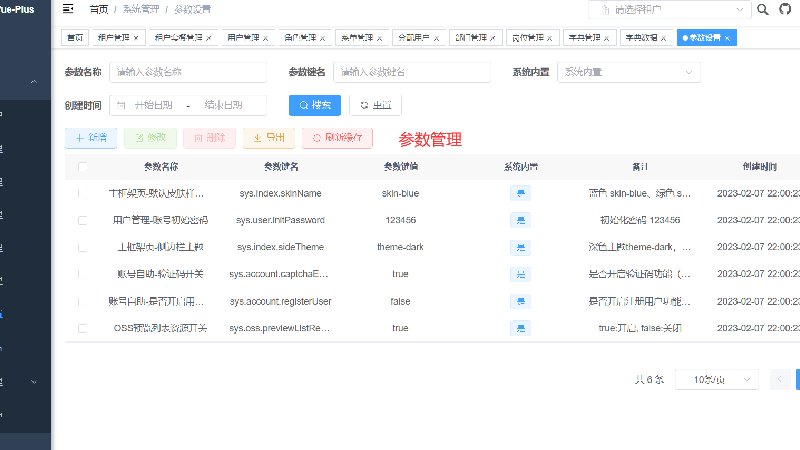Close the 菜单管理 tab
The height and width of the screenshot is (450, 800).
[x=380, y=38]
